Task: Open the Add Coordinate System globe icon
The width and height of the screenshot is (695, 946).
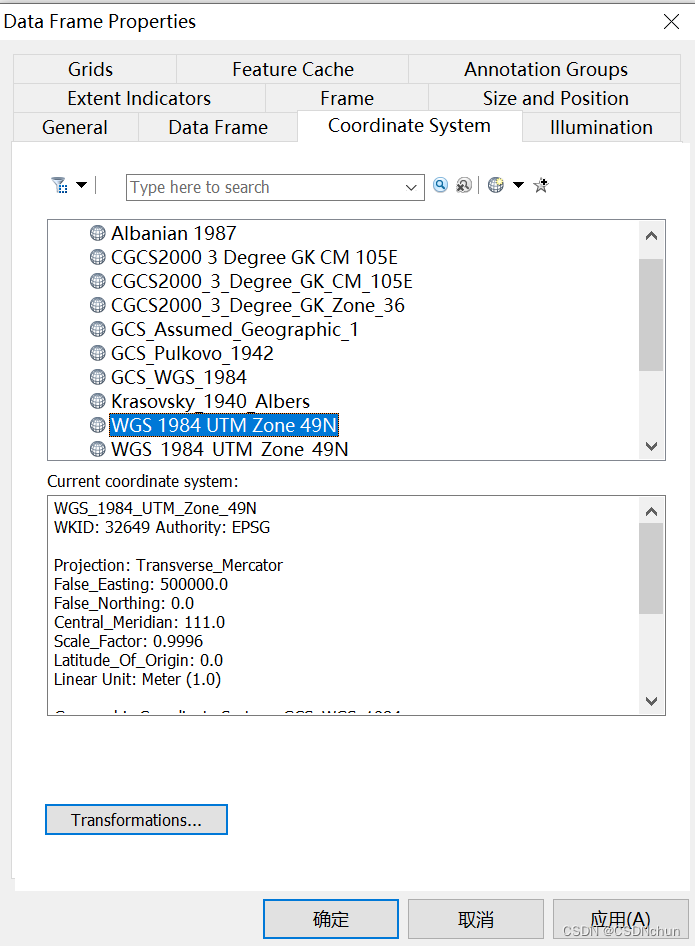Action: point(496,185)
